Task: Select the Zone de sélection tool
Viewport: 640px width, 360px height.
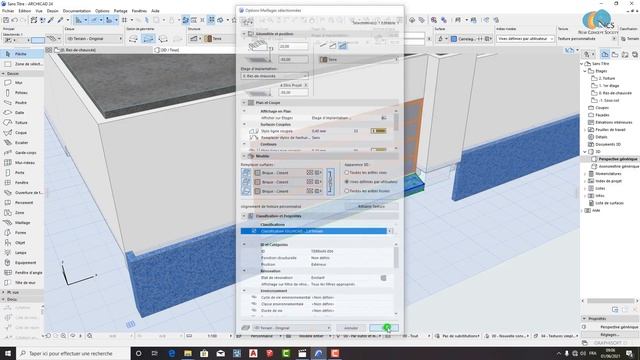Action: [22, 64]
